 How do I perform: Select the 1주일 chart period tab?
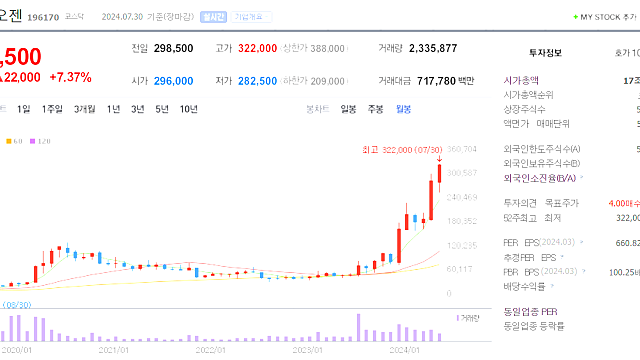(x=52, y=109)
